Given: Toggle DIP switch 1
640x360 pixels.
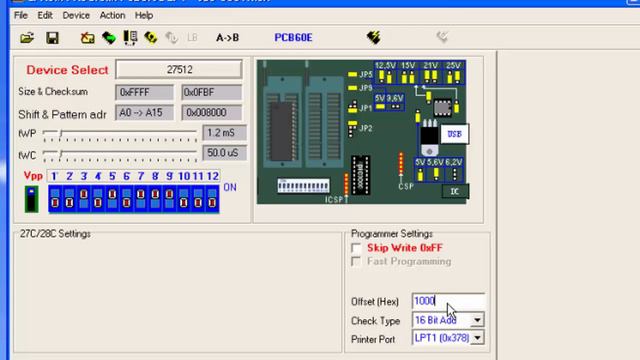Looking at the screenshot, I should click(55, 198).
